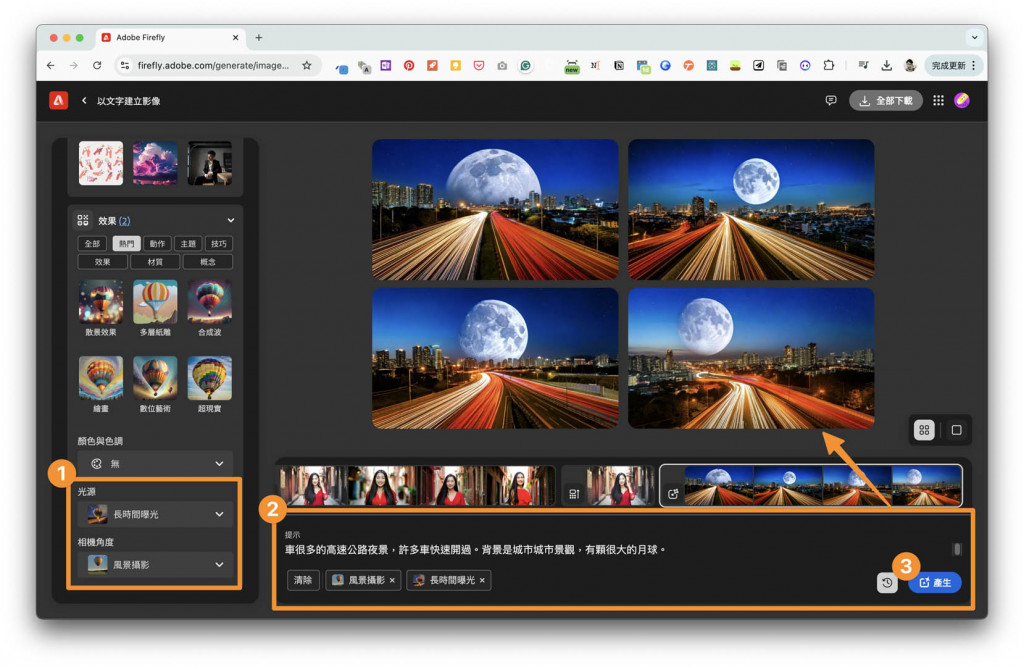This screenshot has width=1024, height=667.
Task: Switch to single image view
Action: point(956,430)
